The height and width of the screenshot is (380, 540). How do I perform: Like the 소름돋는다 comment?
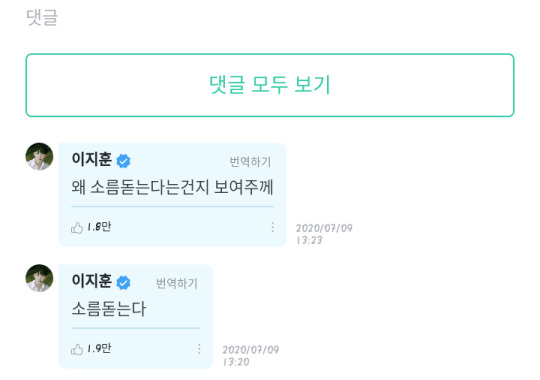coord(77,349)
